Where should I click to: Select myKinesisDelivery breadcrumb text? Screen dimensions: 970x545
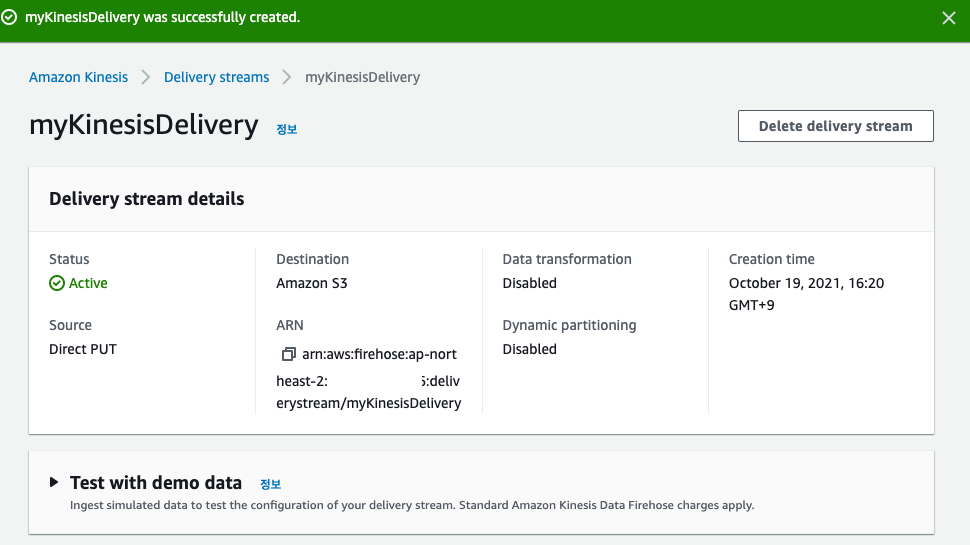click(363, 77)
